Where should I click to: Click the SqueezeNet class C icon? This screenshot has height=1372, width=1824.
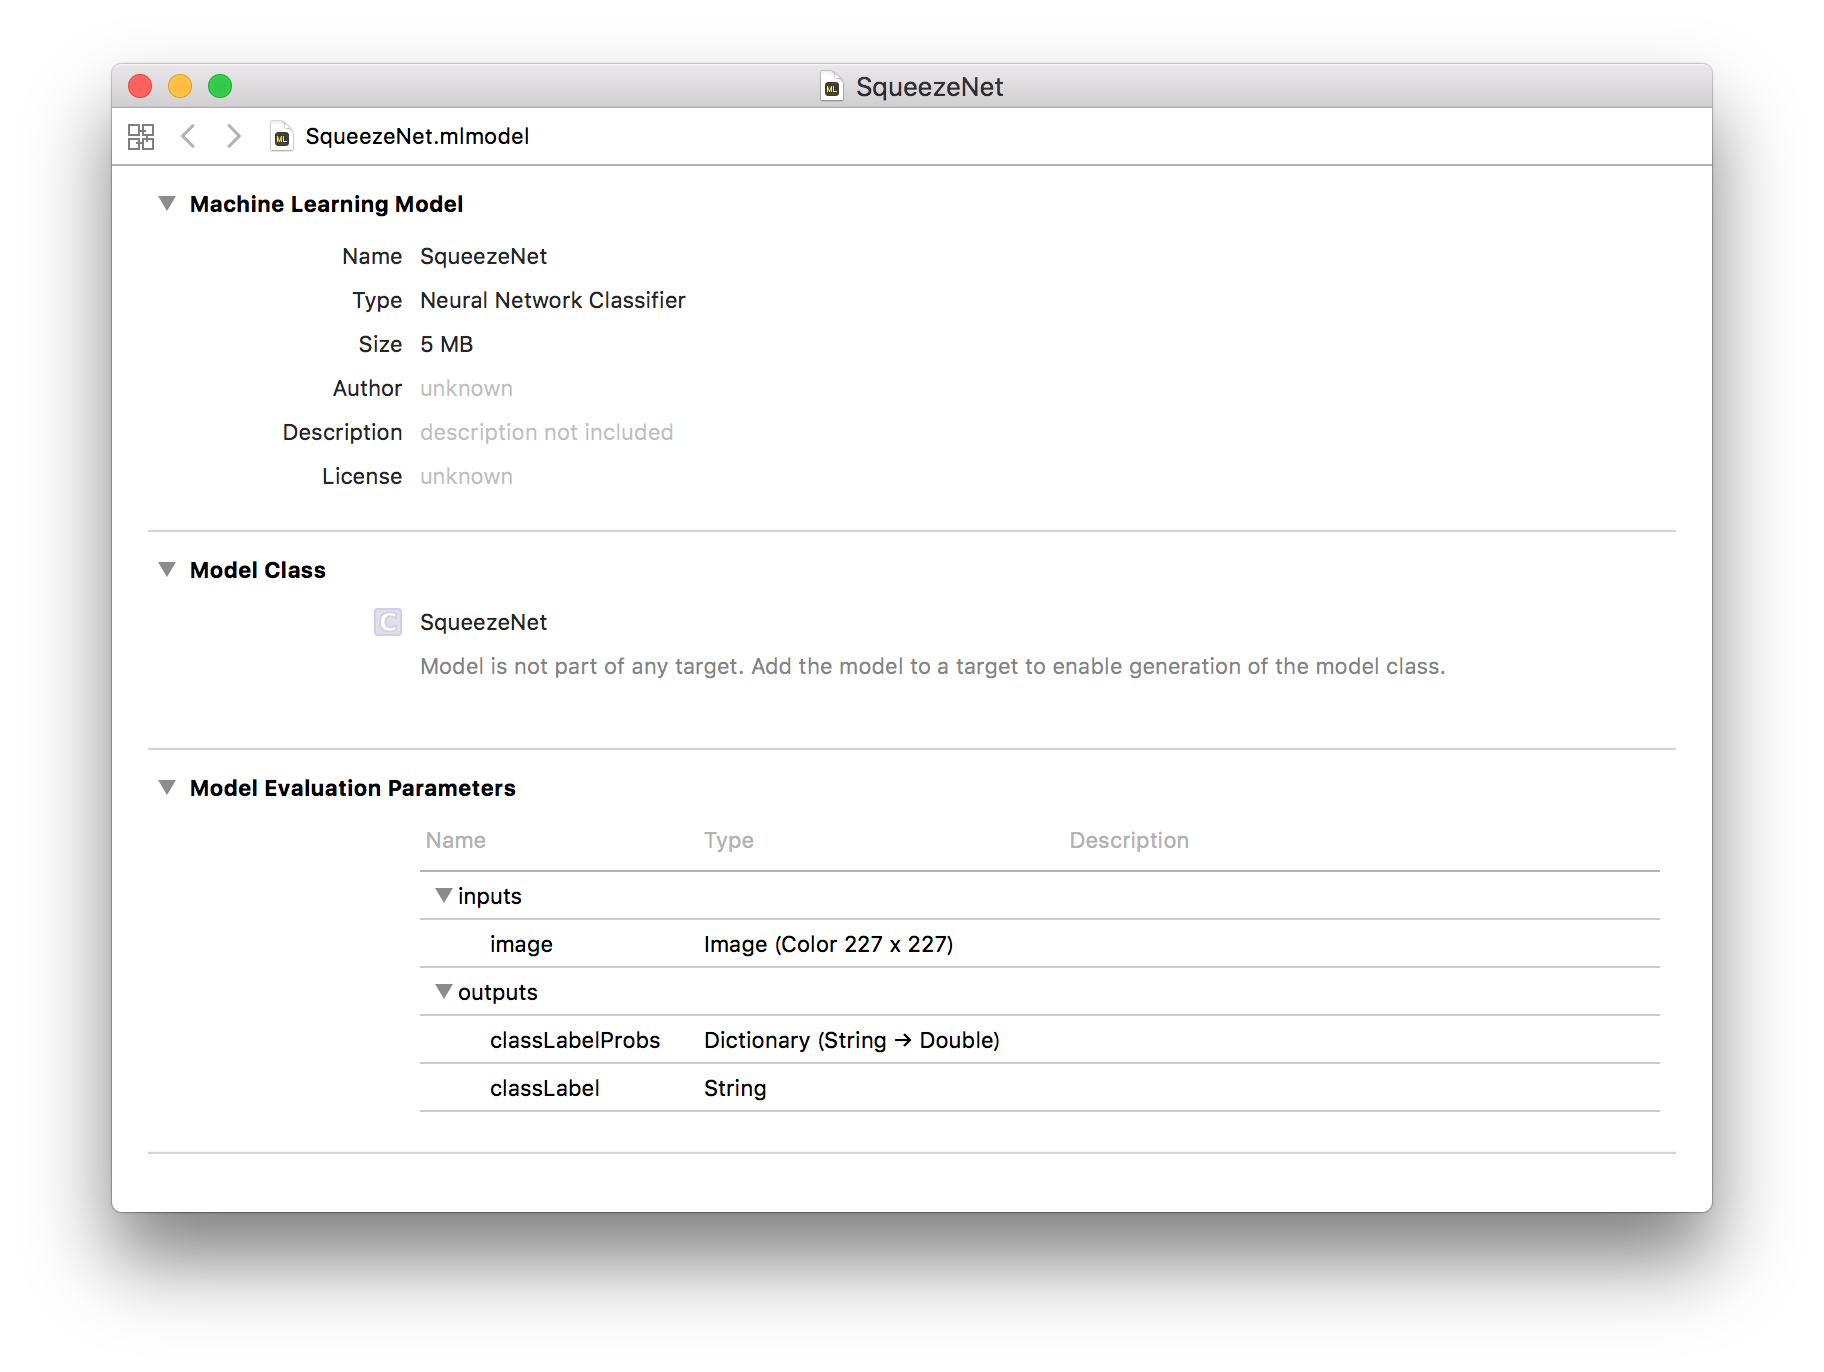click(x=388, y=622)
